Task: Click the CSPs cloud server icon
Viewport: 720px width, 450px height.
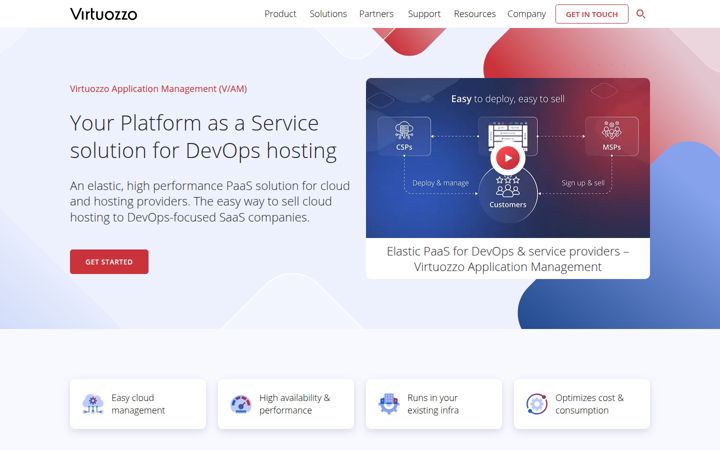Action: (404, 131)
